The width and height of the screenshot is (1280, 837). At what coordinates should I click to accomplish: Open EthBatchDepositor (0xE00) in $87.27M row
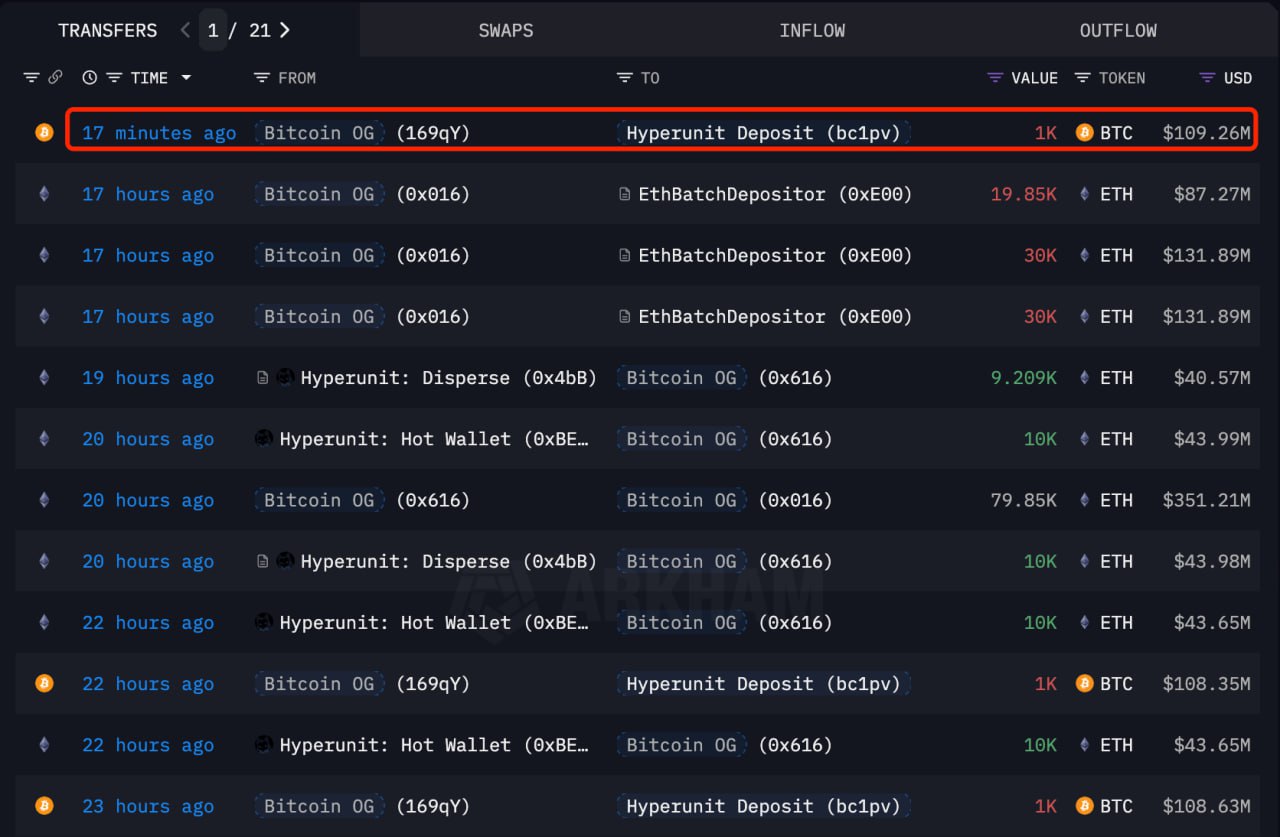[x=775, y=194]
